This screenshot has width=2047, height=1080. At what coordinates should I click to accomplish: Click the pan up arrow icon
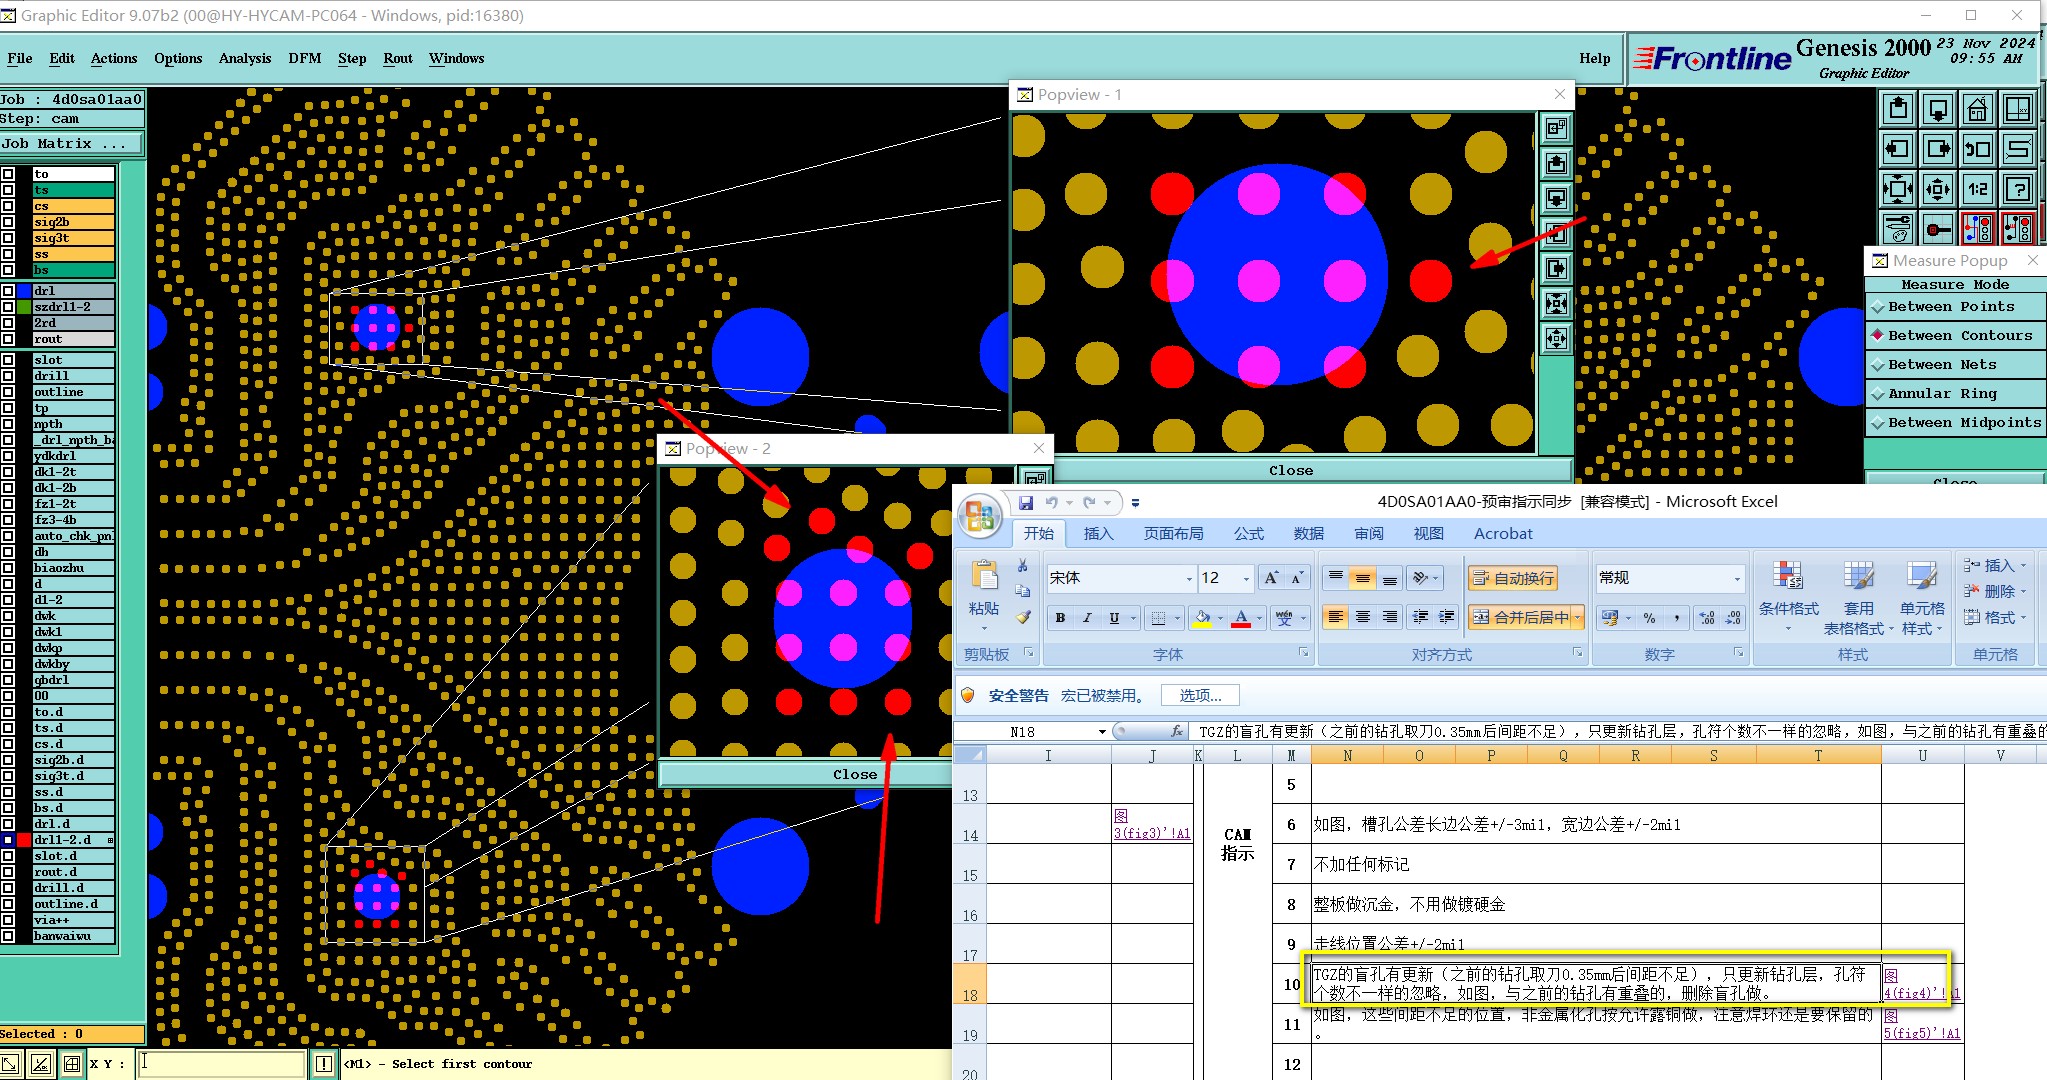pyautogui.click(x=1898, y=109)
